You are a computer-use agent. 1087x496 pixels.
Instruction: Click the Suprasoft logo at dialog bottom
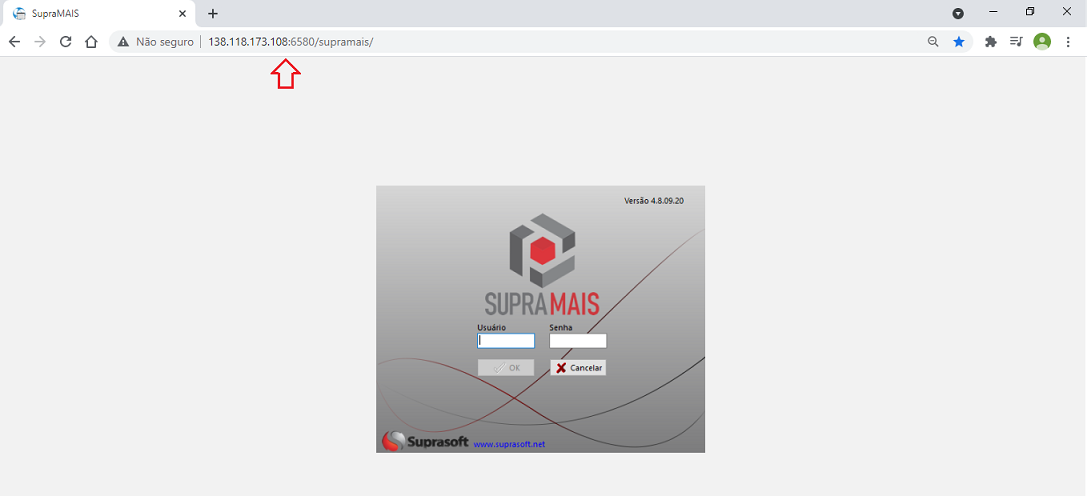tap(426, 441)
